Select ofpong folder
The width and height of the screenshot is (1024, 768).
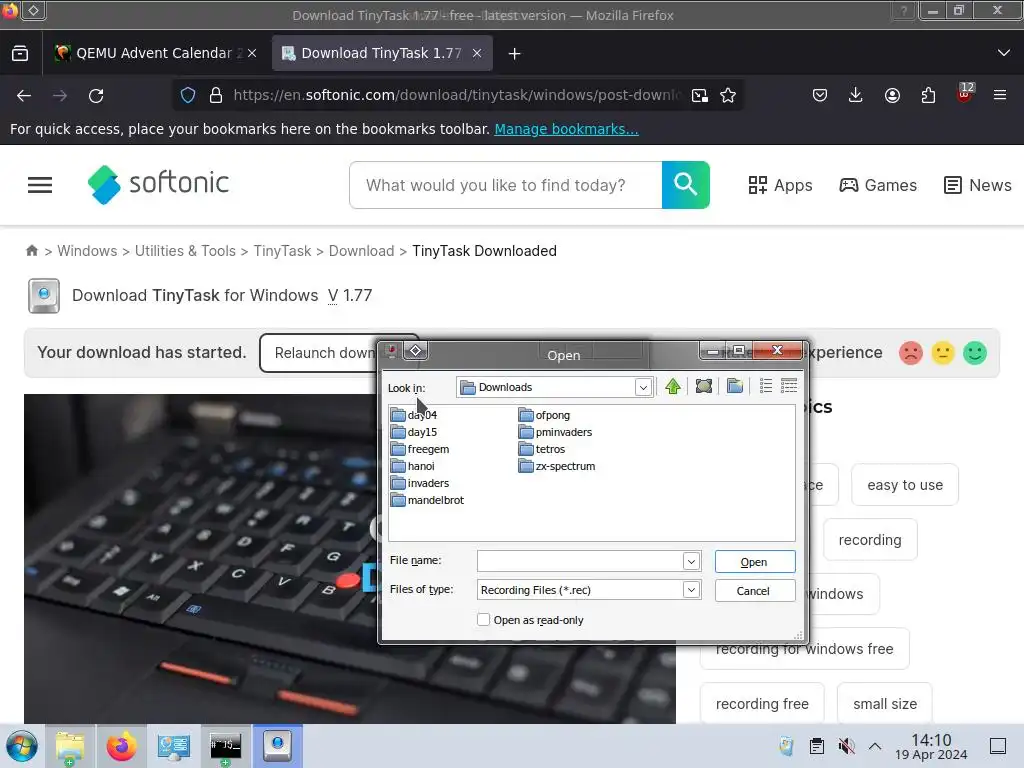(544, 415)
